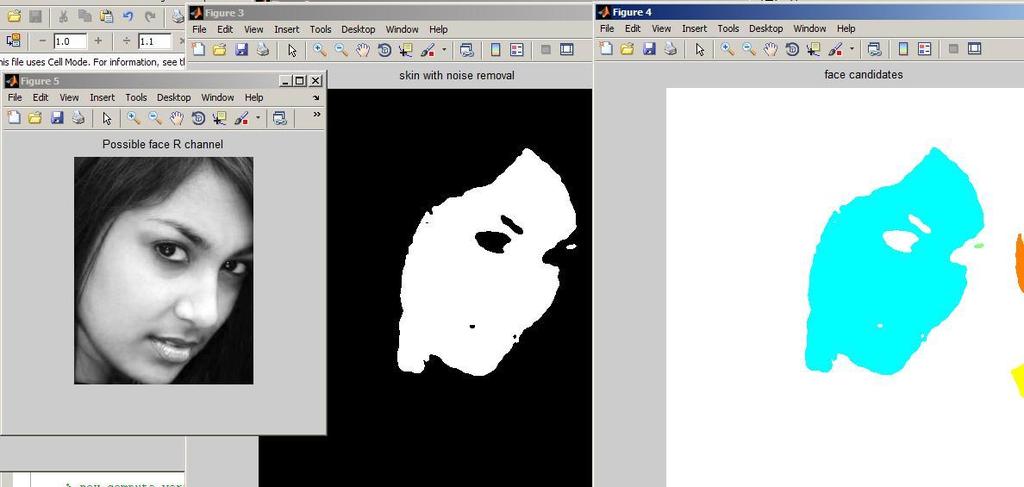Click Link Plot icon in Figure 3
The image size is (1024, 487).
click(467, 50)
